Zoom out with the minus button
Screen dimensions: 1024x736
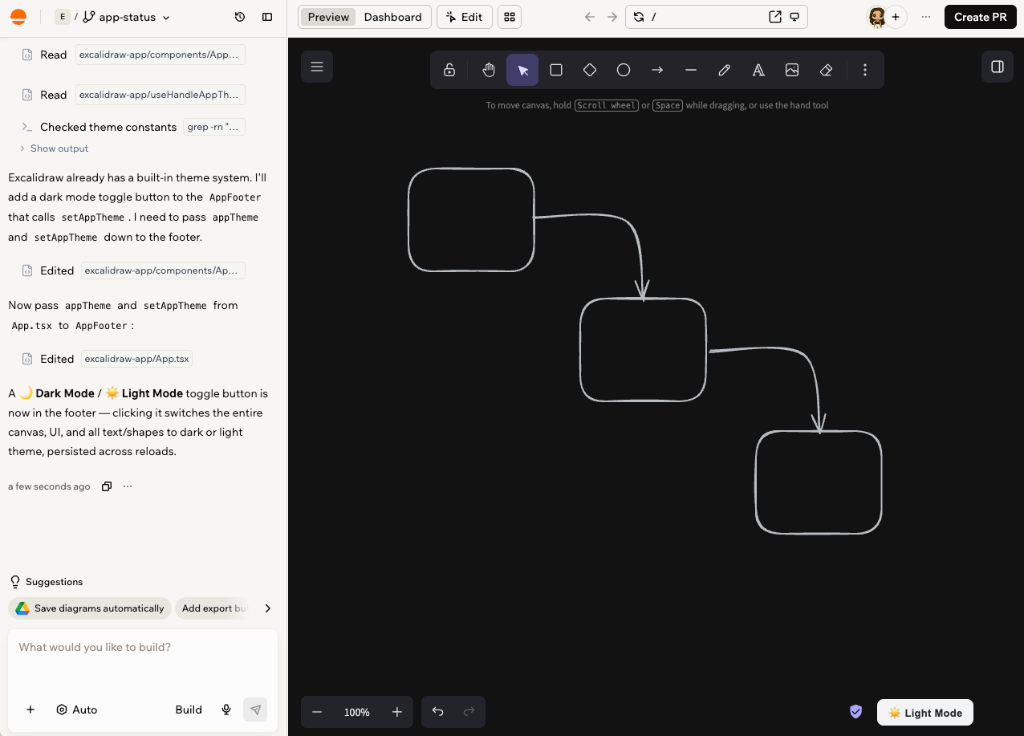coord(317,712)
